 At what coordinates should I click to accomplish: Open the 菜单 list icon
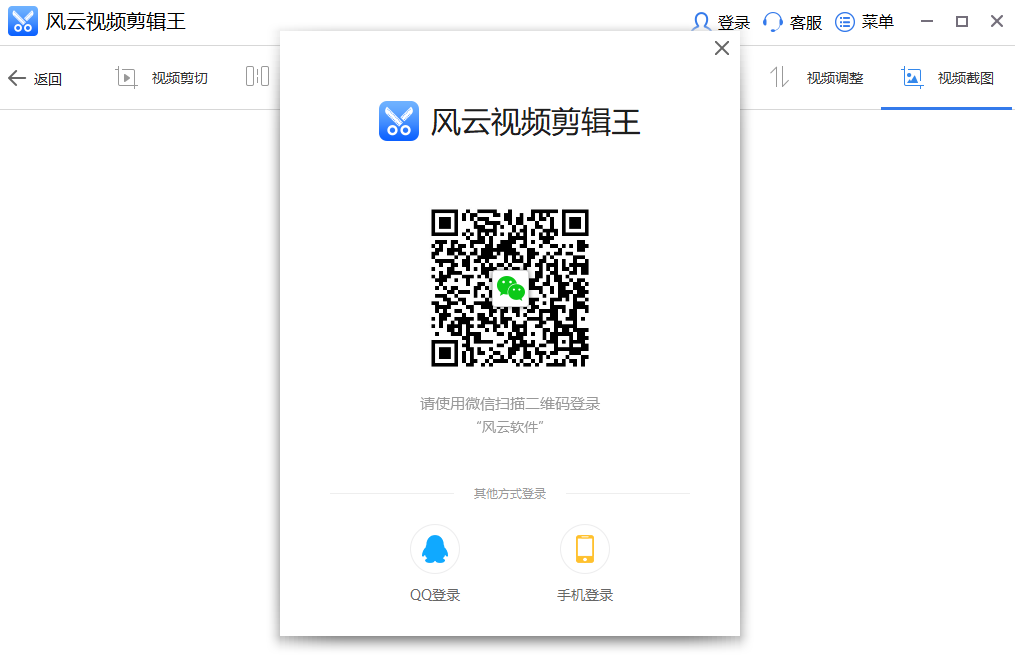coord(845,22)
